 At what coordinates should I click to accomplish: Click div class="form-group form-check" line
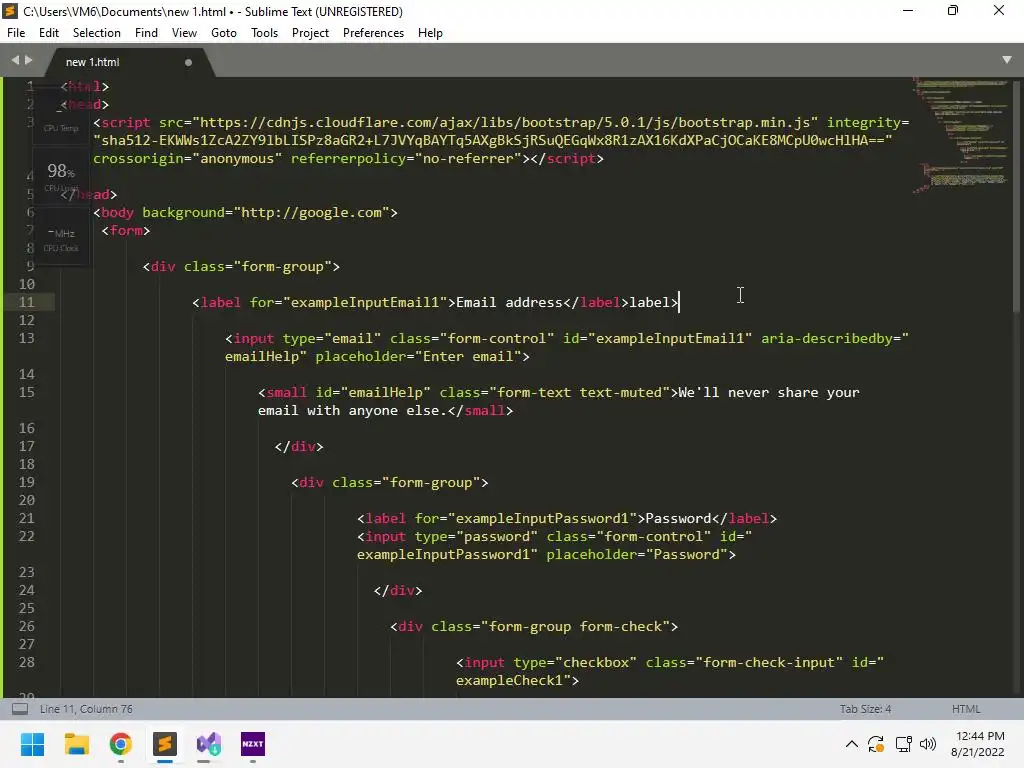point(534,626)
